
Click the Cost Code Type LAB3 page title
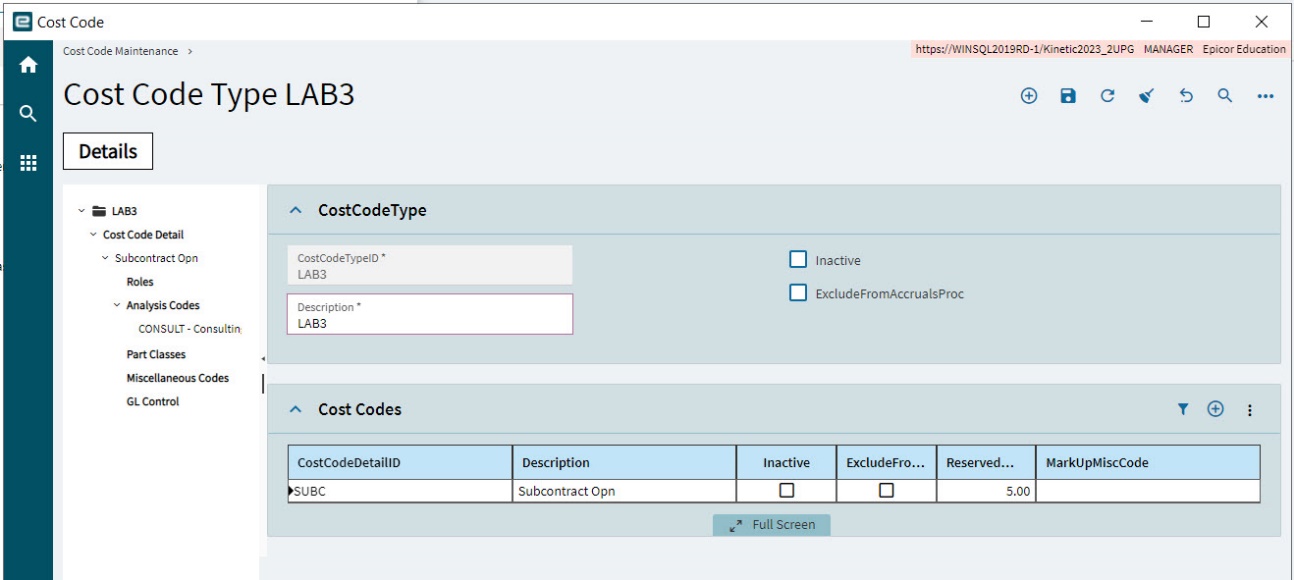209,95
